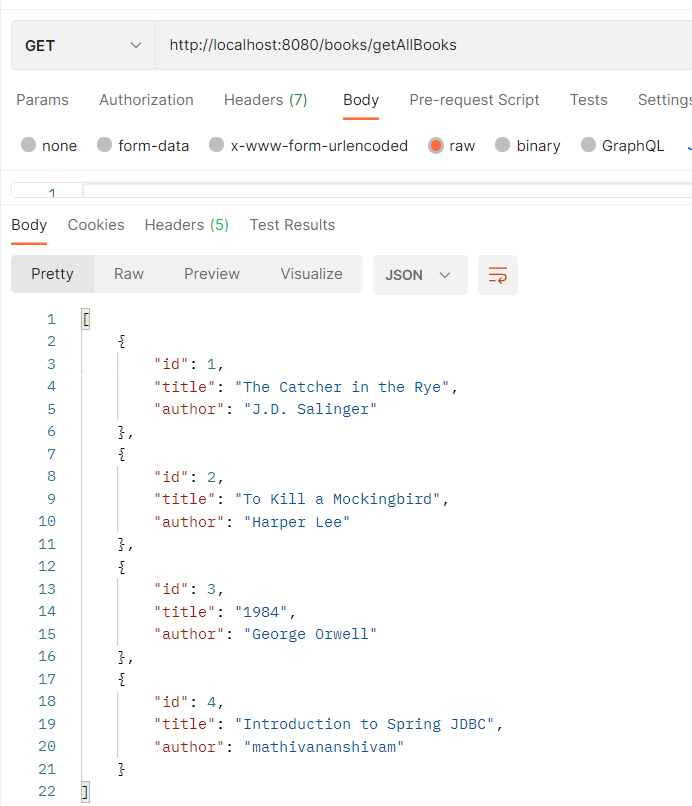Open the GET method dropdown
The image size is (692, 806).
coord(83,45)
